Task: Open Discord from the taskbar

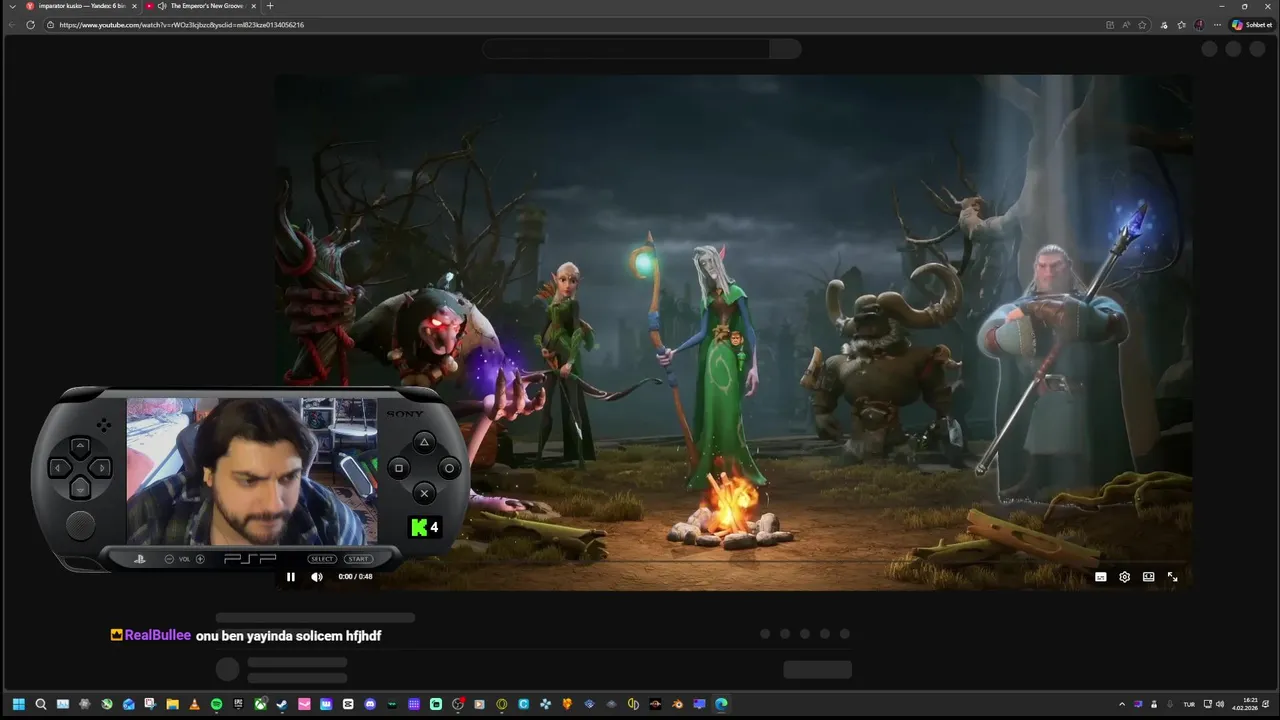Action: click(x=370, y=704)
